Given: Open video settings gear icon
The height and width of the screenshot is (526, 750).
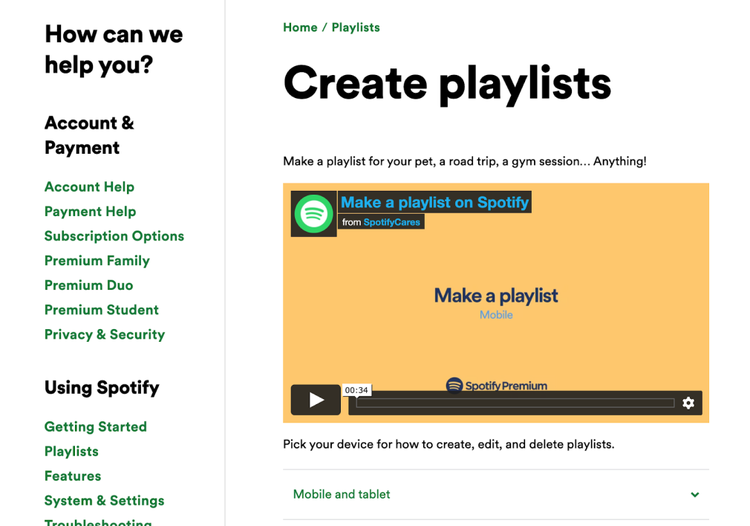Looking at the screenshot, I should pyautogui.click(x=688, y=403).
